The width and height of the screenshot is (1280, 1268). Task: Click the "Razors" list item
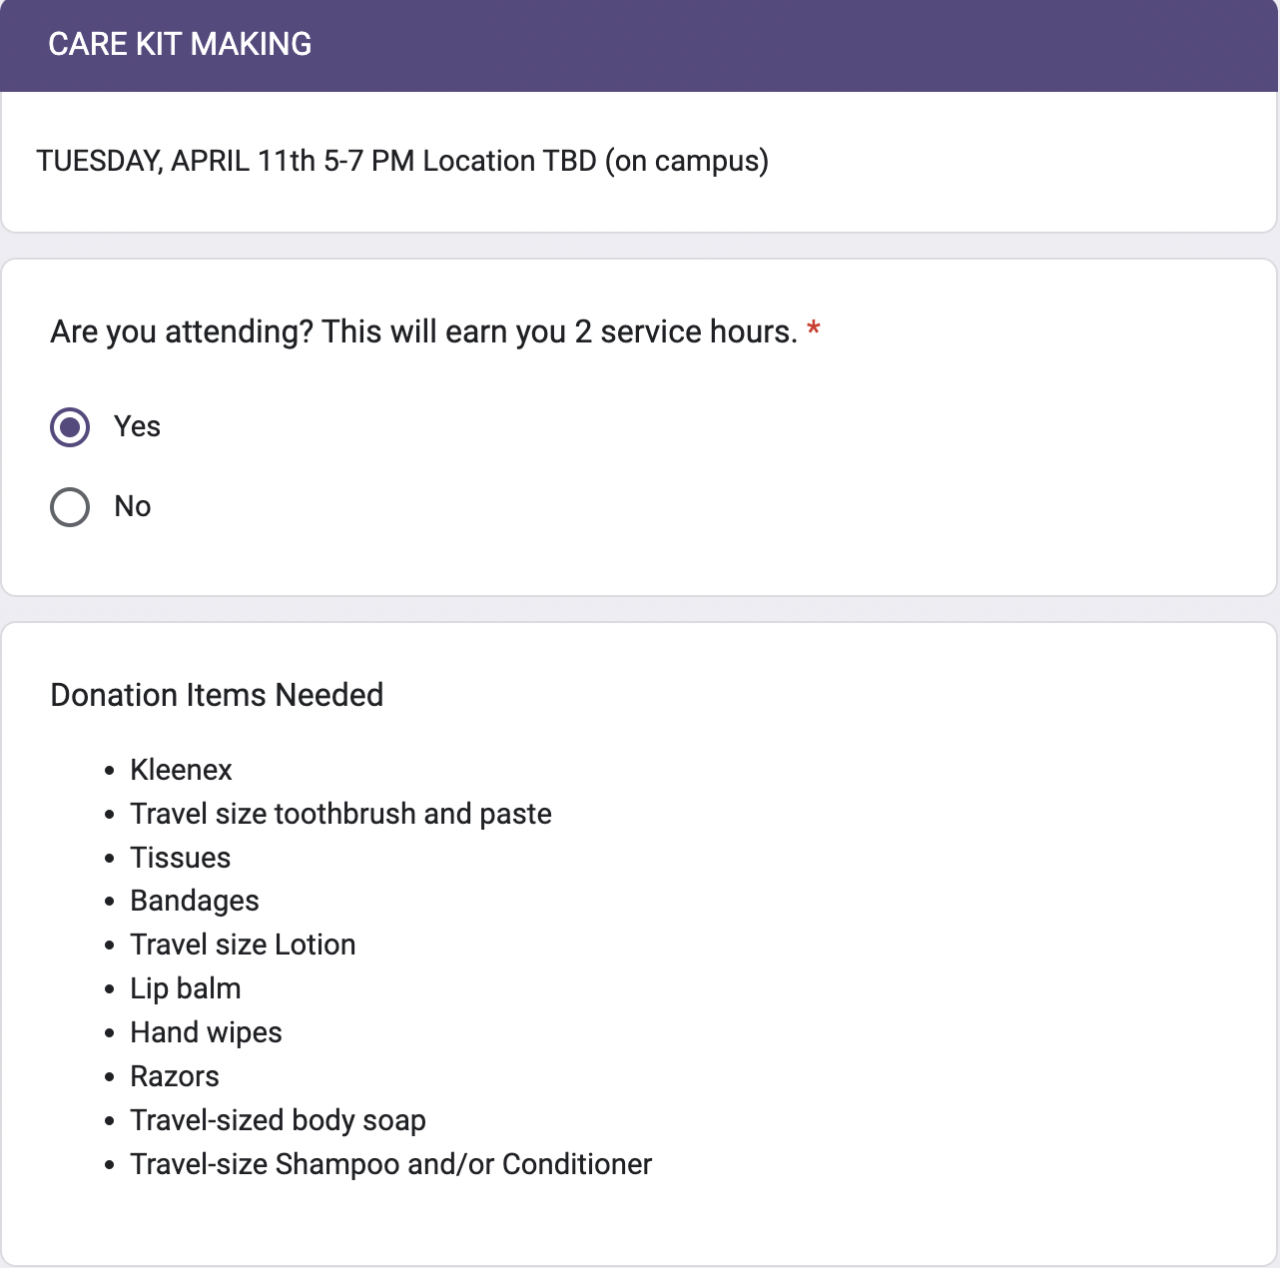pos(174,1077)
